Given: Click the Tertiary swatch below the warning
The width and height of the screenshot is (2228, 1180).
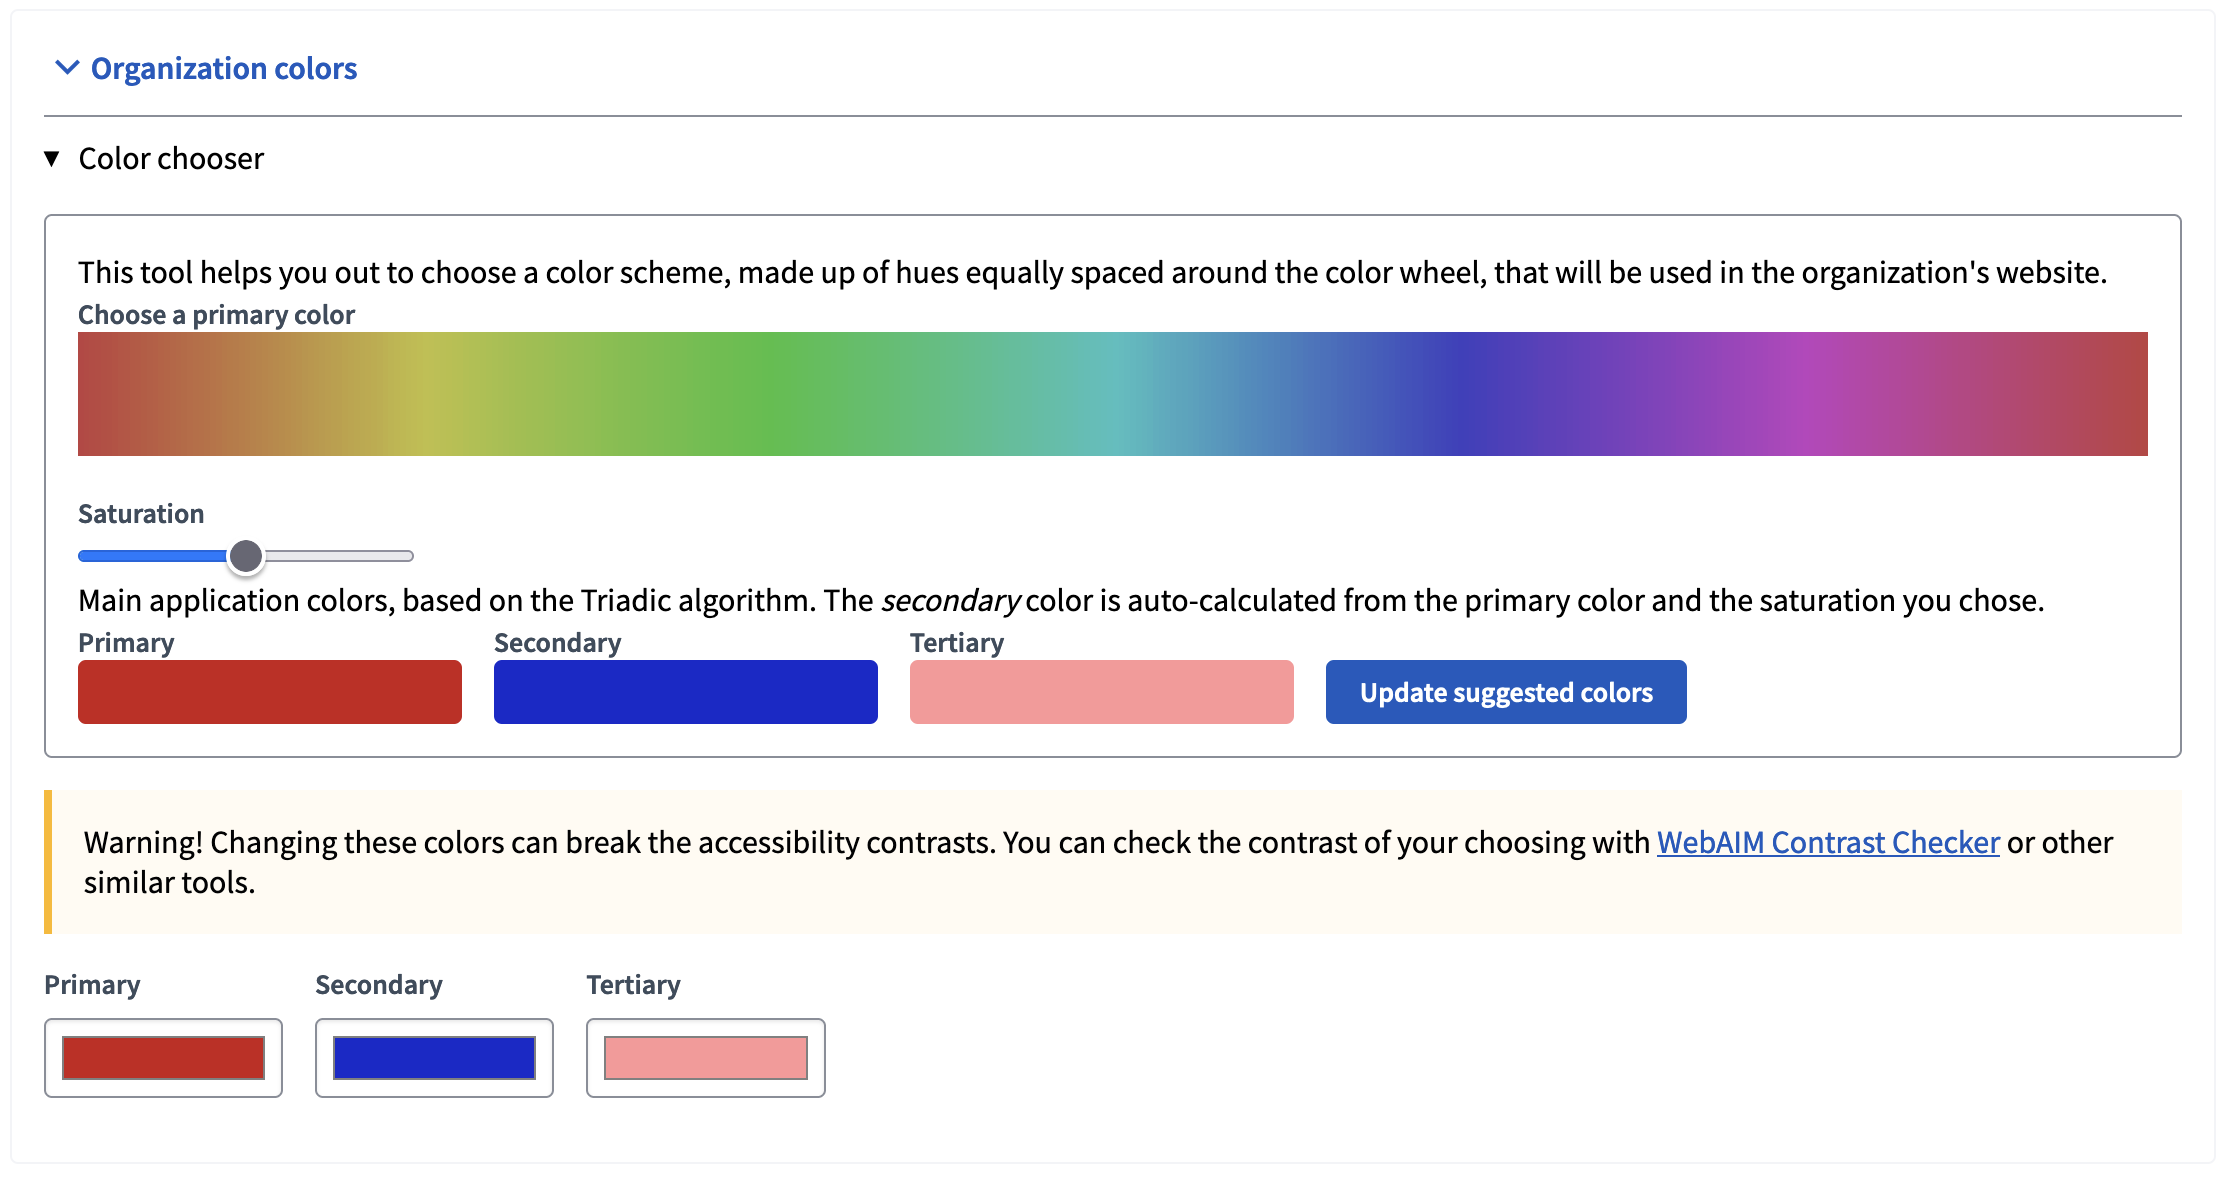Looking at the screenshot, I should coord(705,1055).
